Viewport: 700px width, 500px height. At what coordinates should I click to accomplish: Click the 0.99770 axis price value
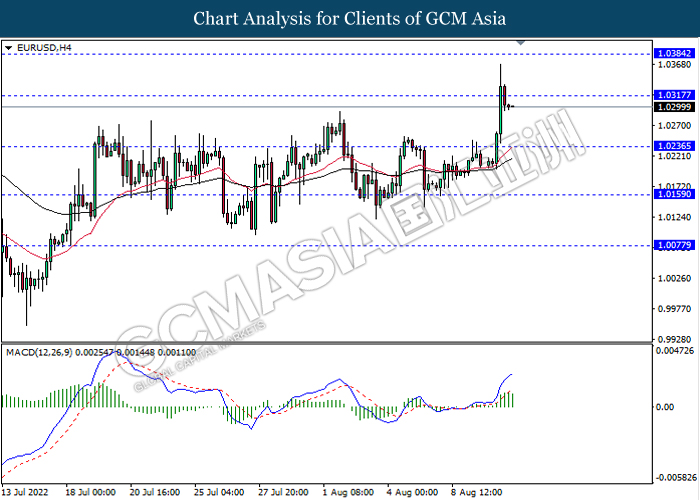pyautogui.click(x=675, y=308)
